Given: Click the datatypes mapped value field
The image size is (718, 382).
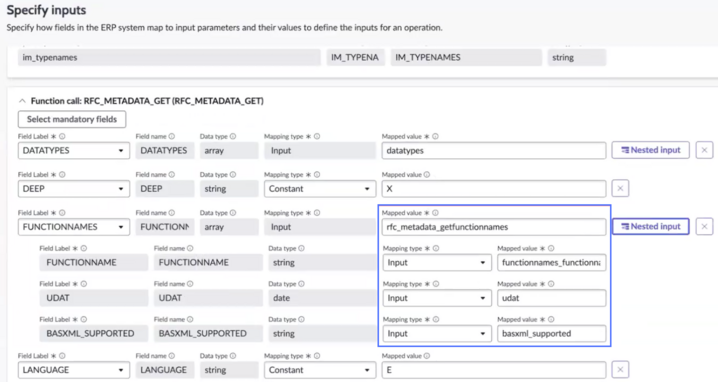Looking at the screenshot, I should tap(494, 151).
